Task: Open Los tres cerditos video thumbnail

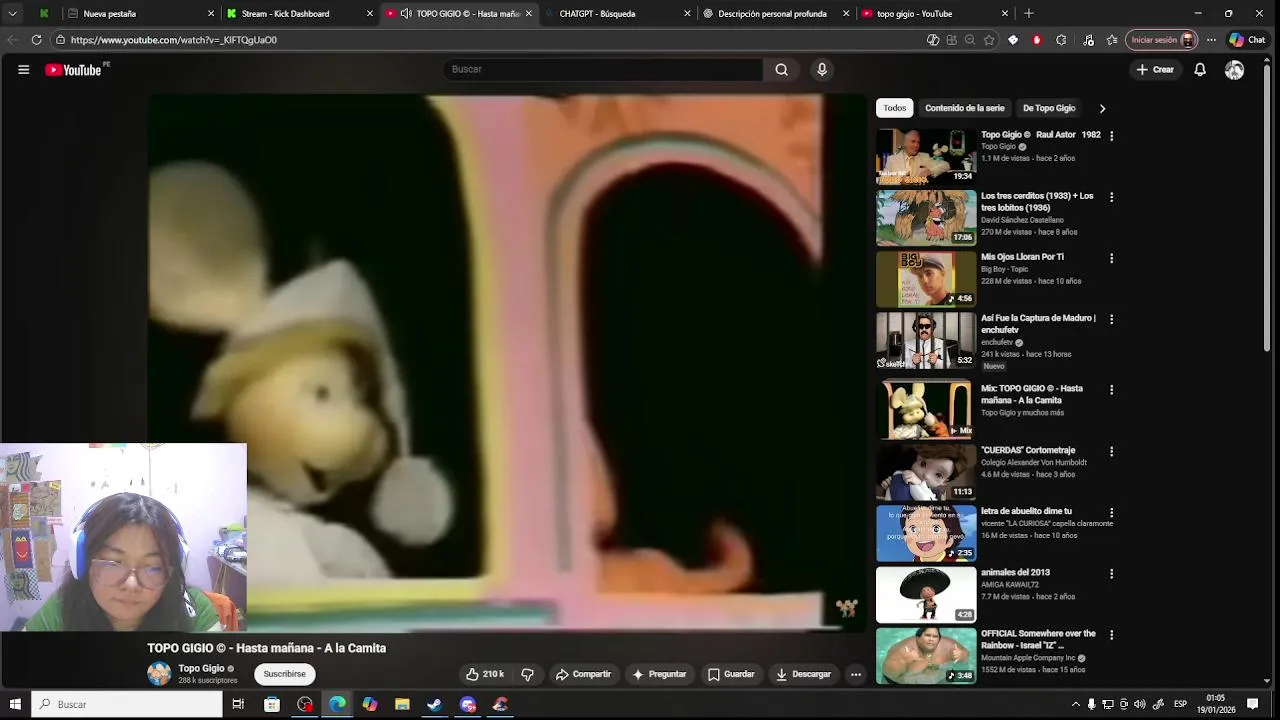Action: 926,217
